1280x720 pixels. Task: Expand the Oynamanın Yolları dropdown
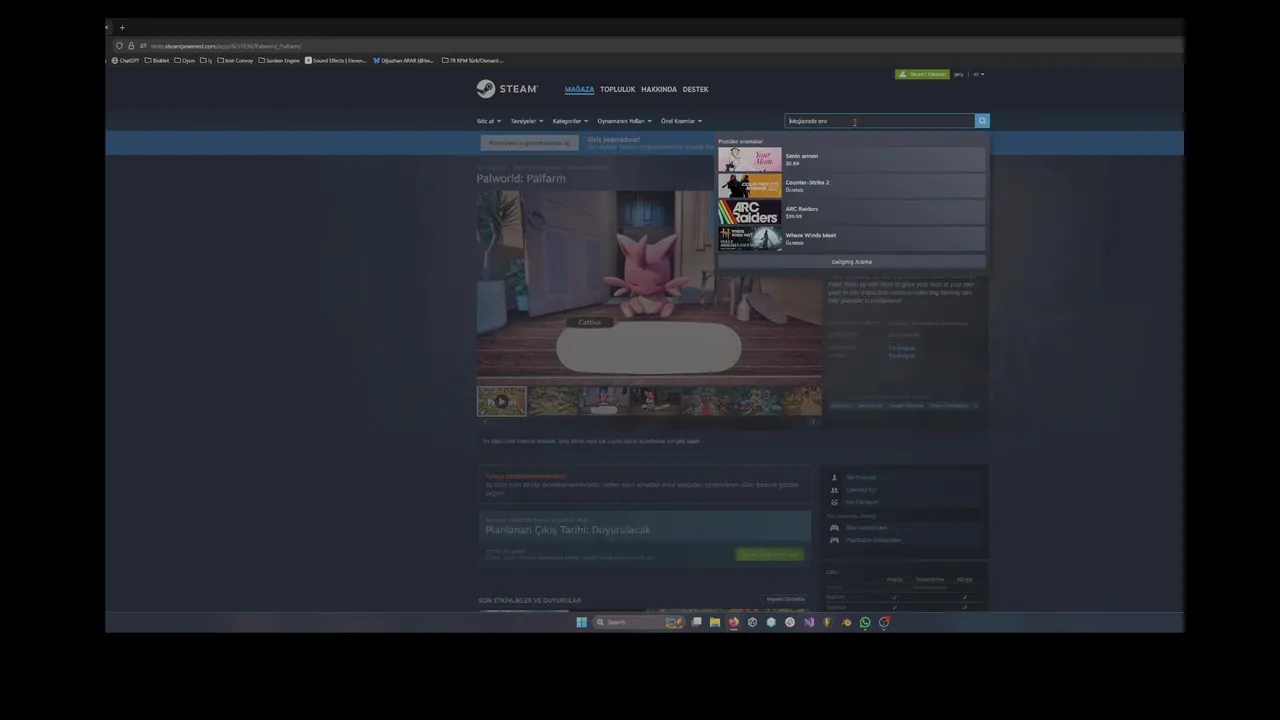click(x=624, y=121)
